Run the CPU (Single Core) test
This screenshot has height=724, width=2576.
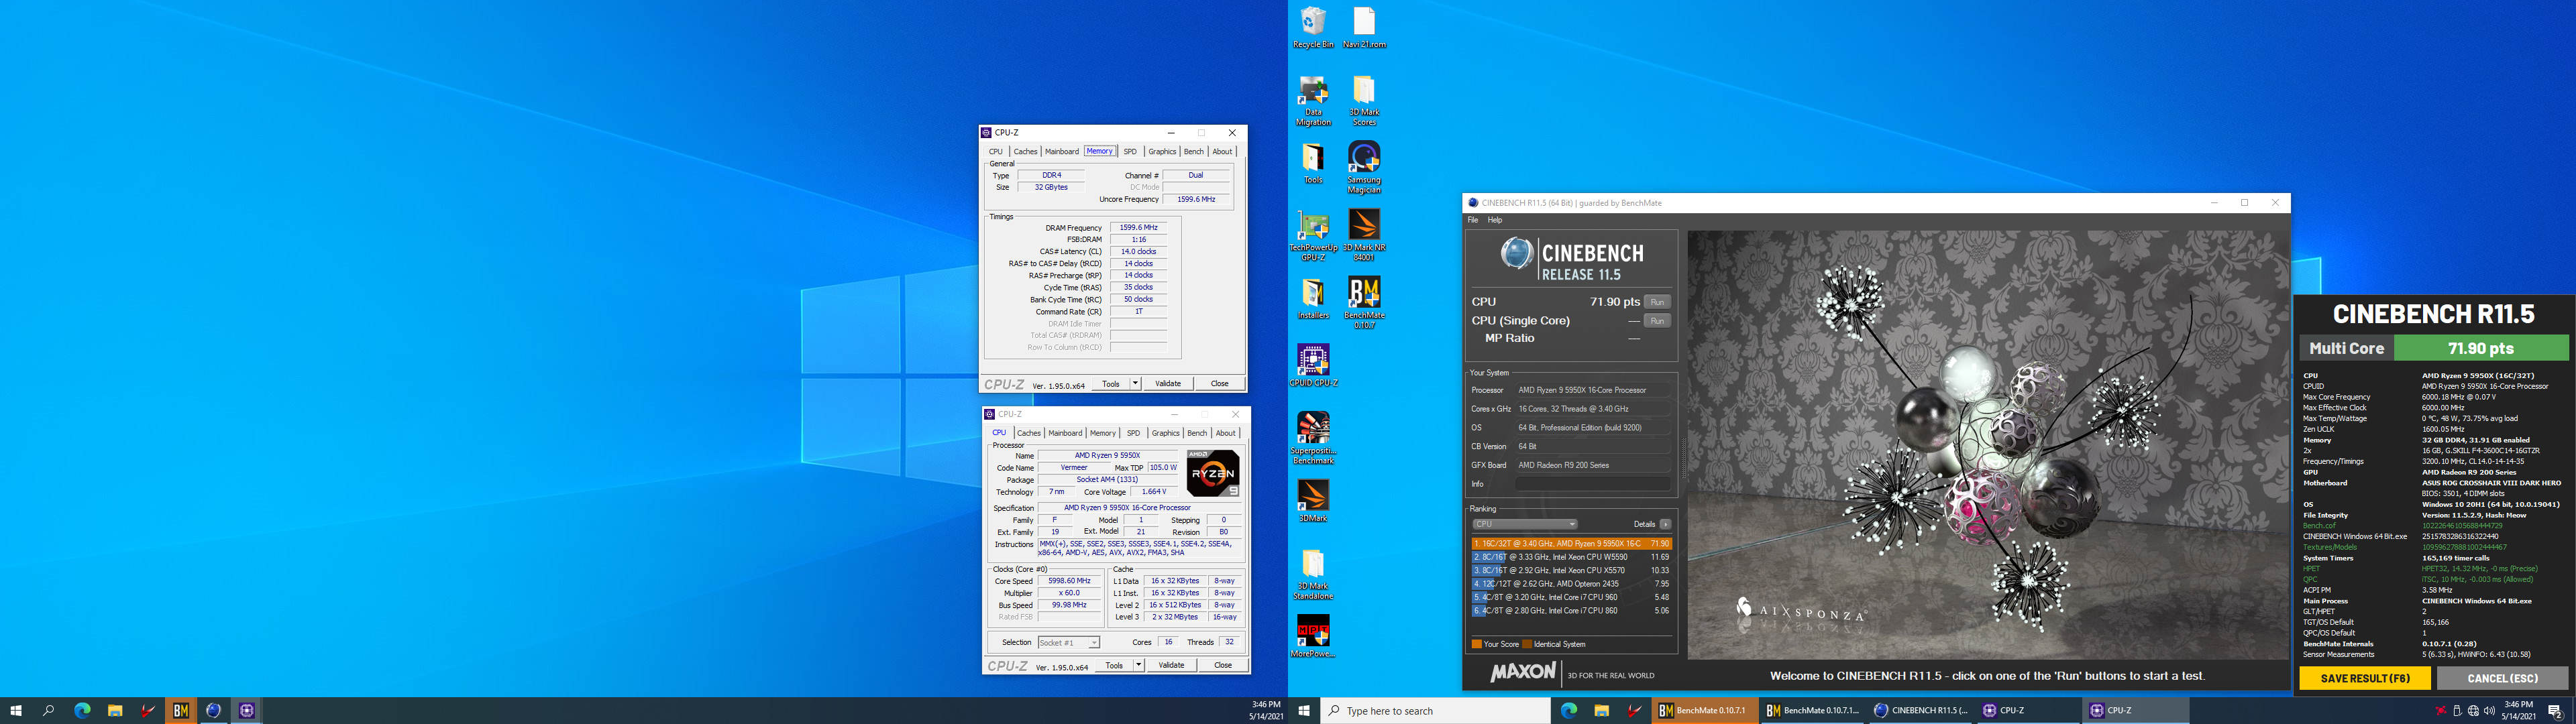pyautogui.click(x=1657, y=321)
